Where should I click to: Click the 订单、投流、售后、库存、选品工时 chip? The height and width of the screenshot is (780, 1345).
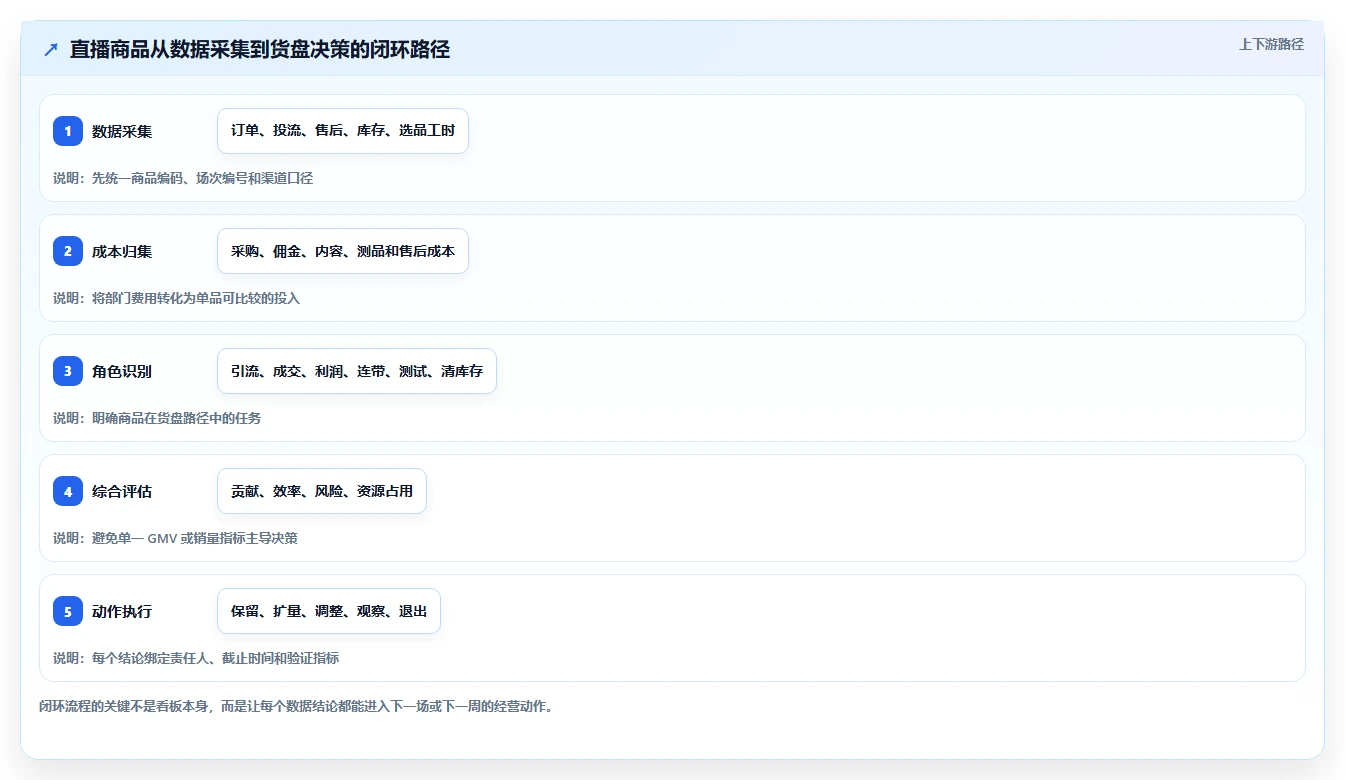click(343, 131)
